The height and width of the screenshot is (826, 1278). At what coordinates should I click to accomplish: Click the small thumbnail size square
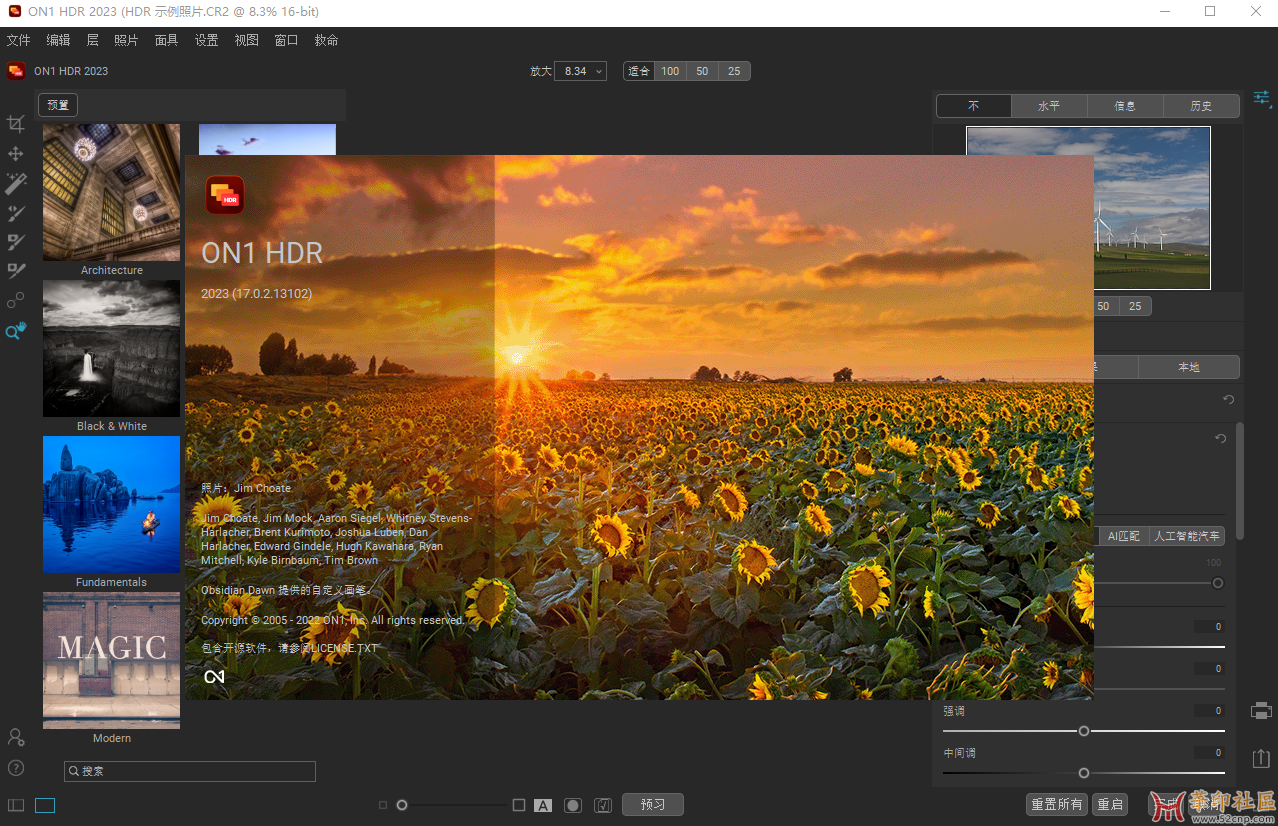[x=383, y=805]
